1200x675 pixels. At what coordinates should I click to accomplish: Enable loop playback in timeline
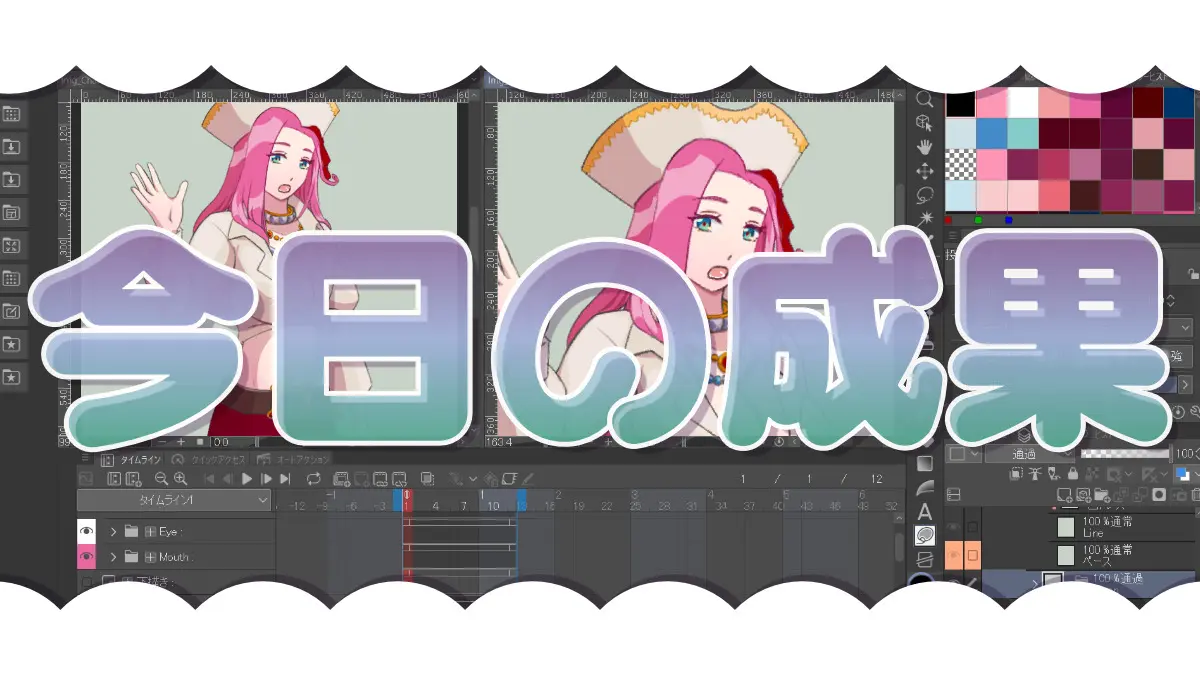313,480
